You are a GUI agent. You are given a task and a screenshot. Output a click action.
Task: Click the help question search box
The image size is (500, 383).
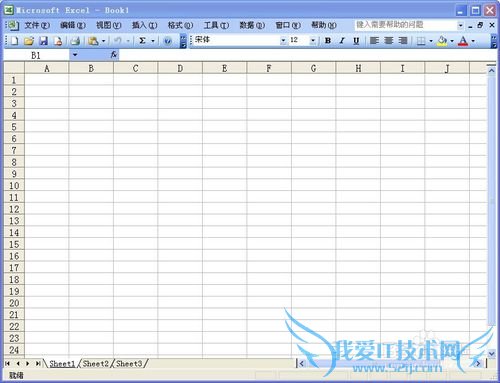coord(406,25)
